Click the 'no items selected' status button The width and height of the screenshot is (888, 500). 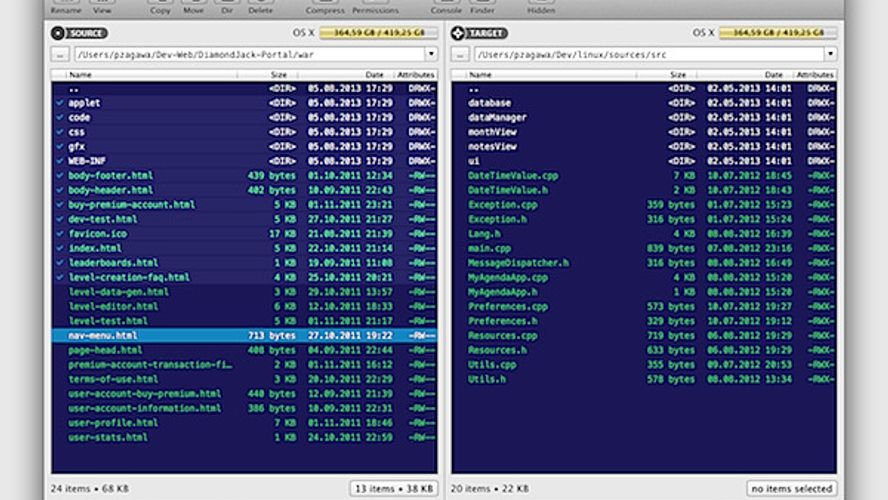point(792,488)
